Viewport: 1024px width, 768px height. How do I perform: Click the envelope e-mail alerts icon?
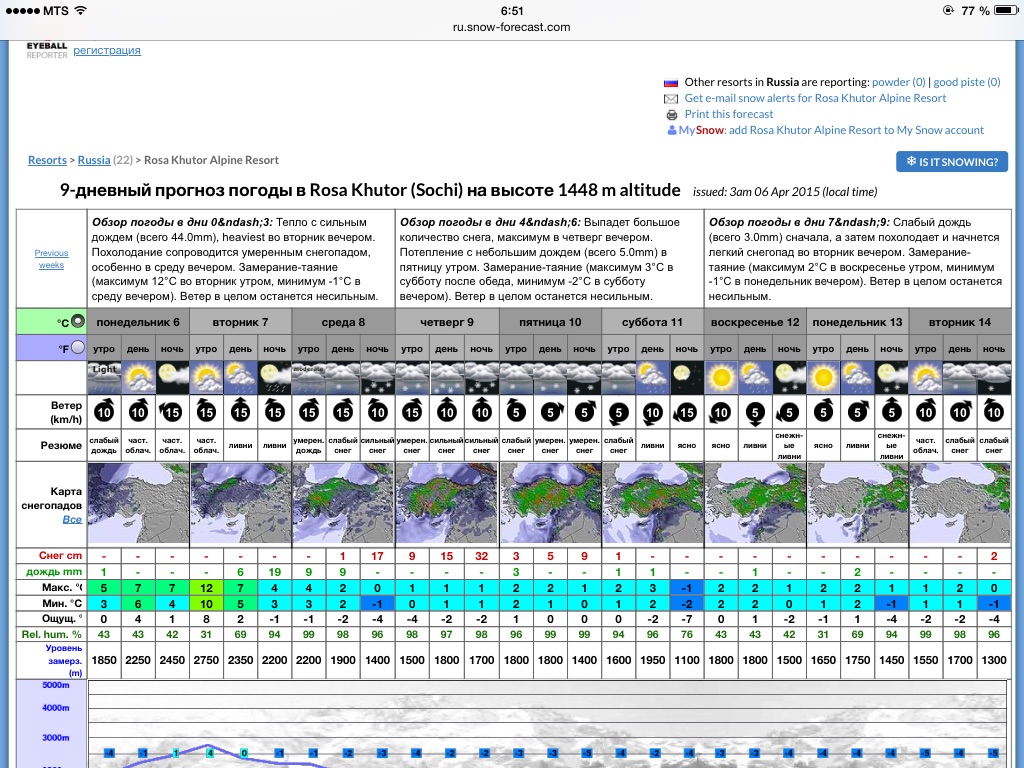pos(671,99)
